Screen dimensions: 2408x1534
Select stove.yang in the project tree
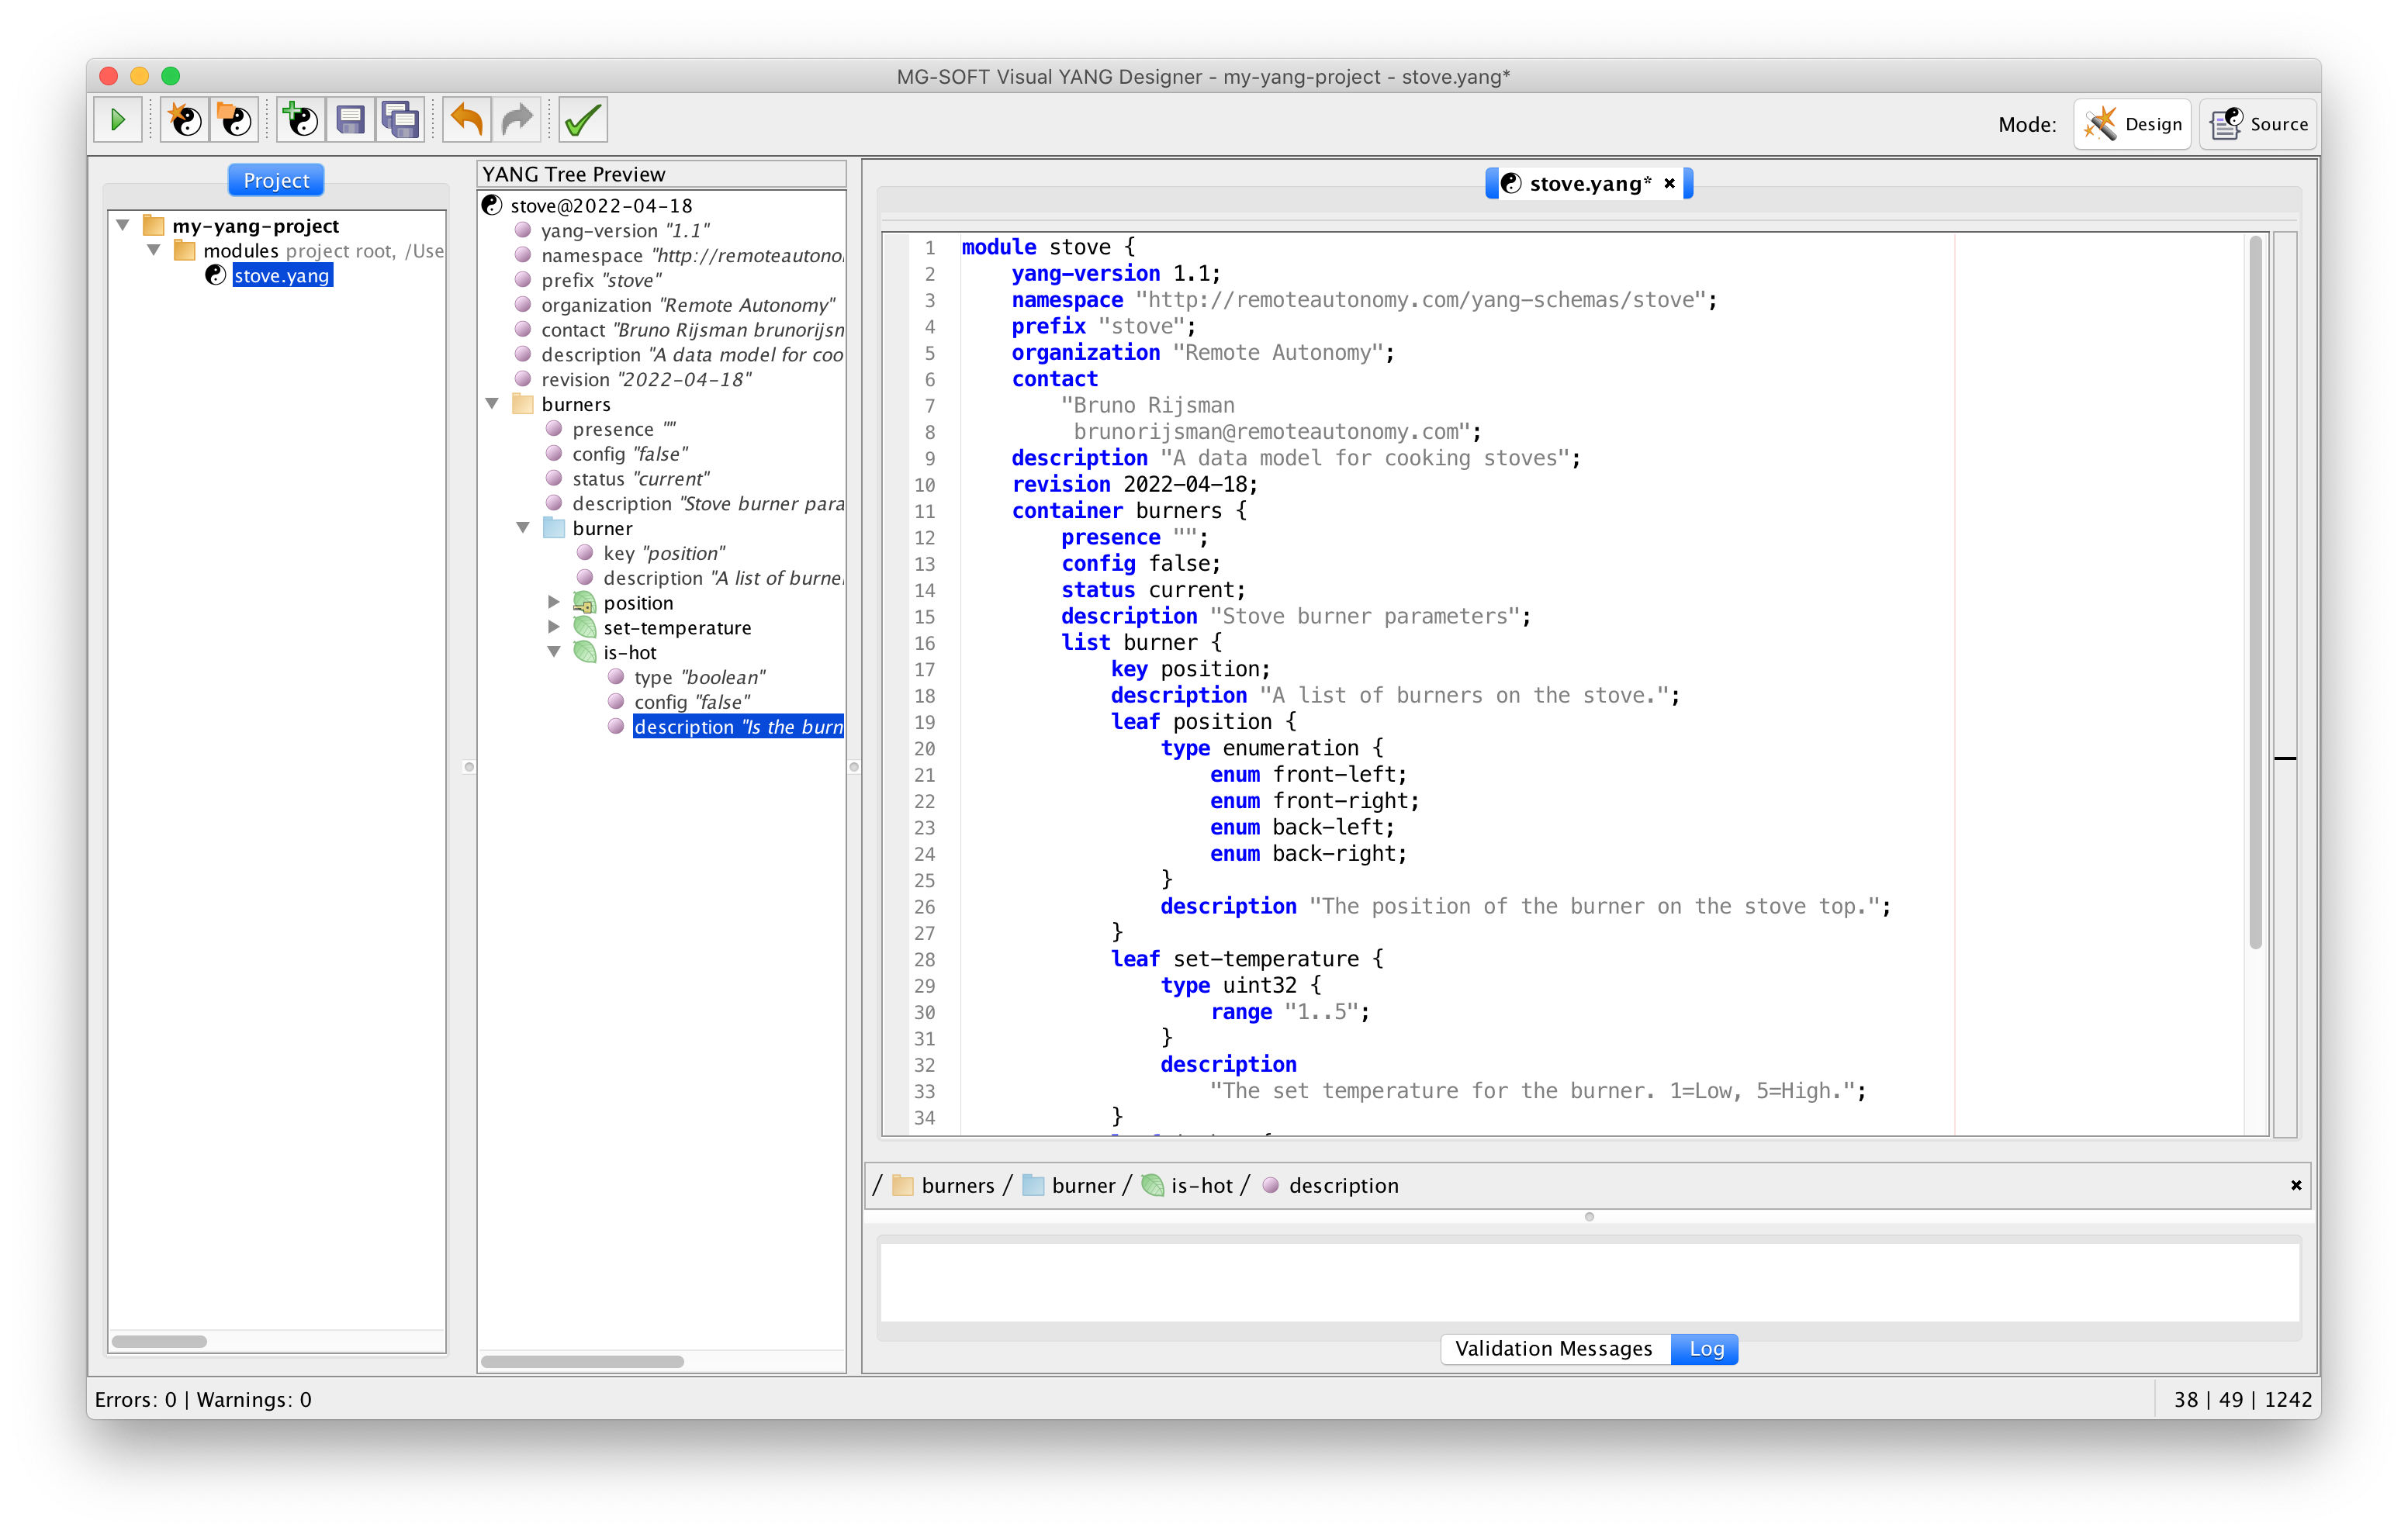coord(281,275)
